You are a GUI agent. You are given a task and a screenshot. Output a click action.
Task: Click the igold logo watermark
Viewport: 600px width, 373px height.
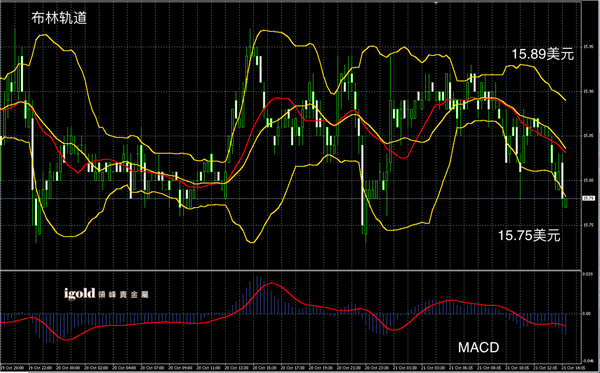coord(80,294)
